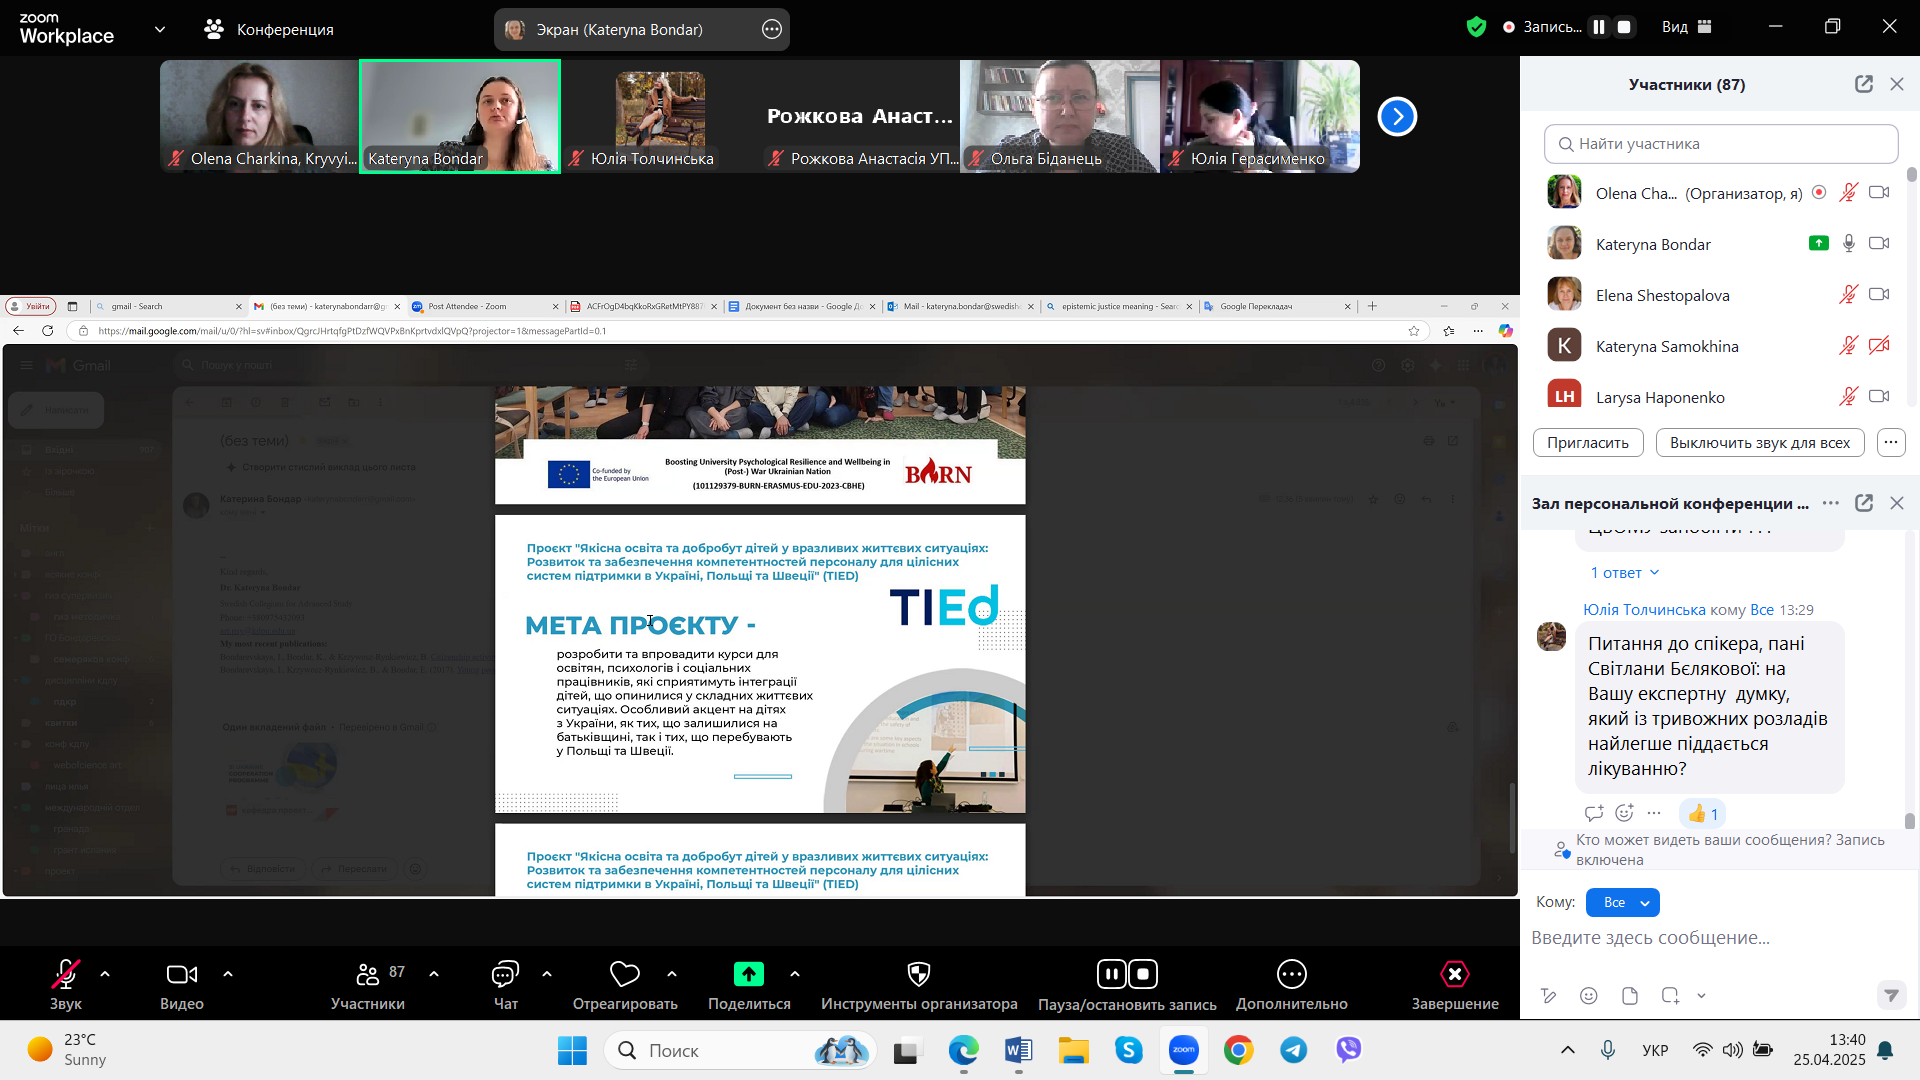The height and width of the screenshot is (1080, 1920).
Task: Pop out the Participants panel
Action: (x=1863, y=84)
